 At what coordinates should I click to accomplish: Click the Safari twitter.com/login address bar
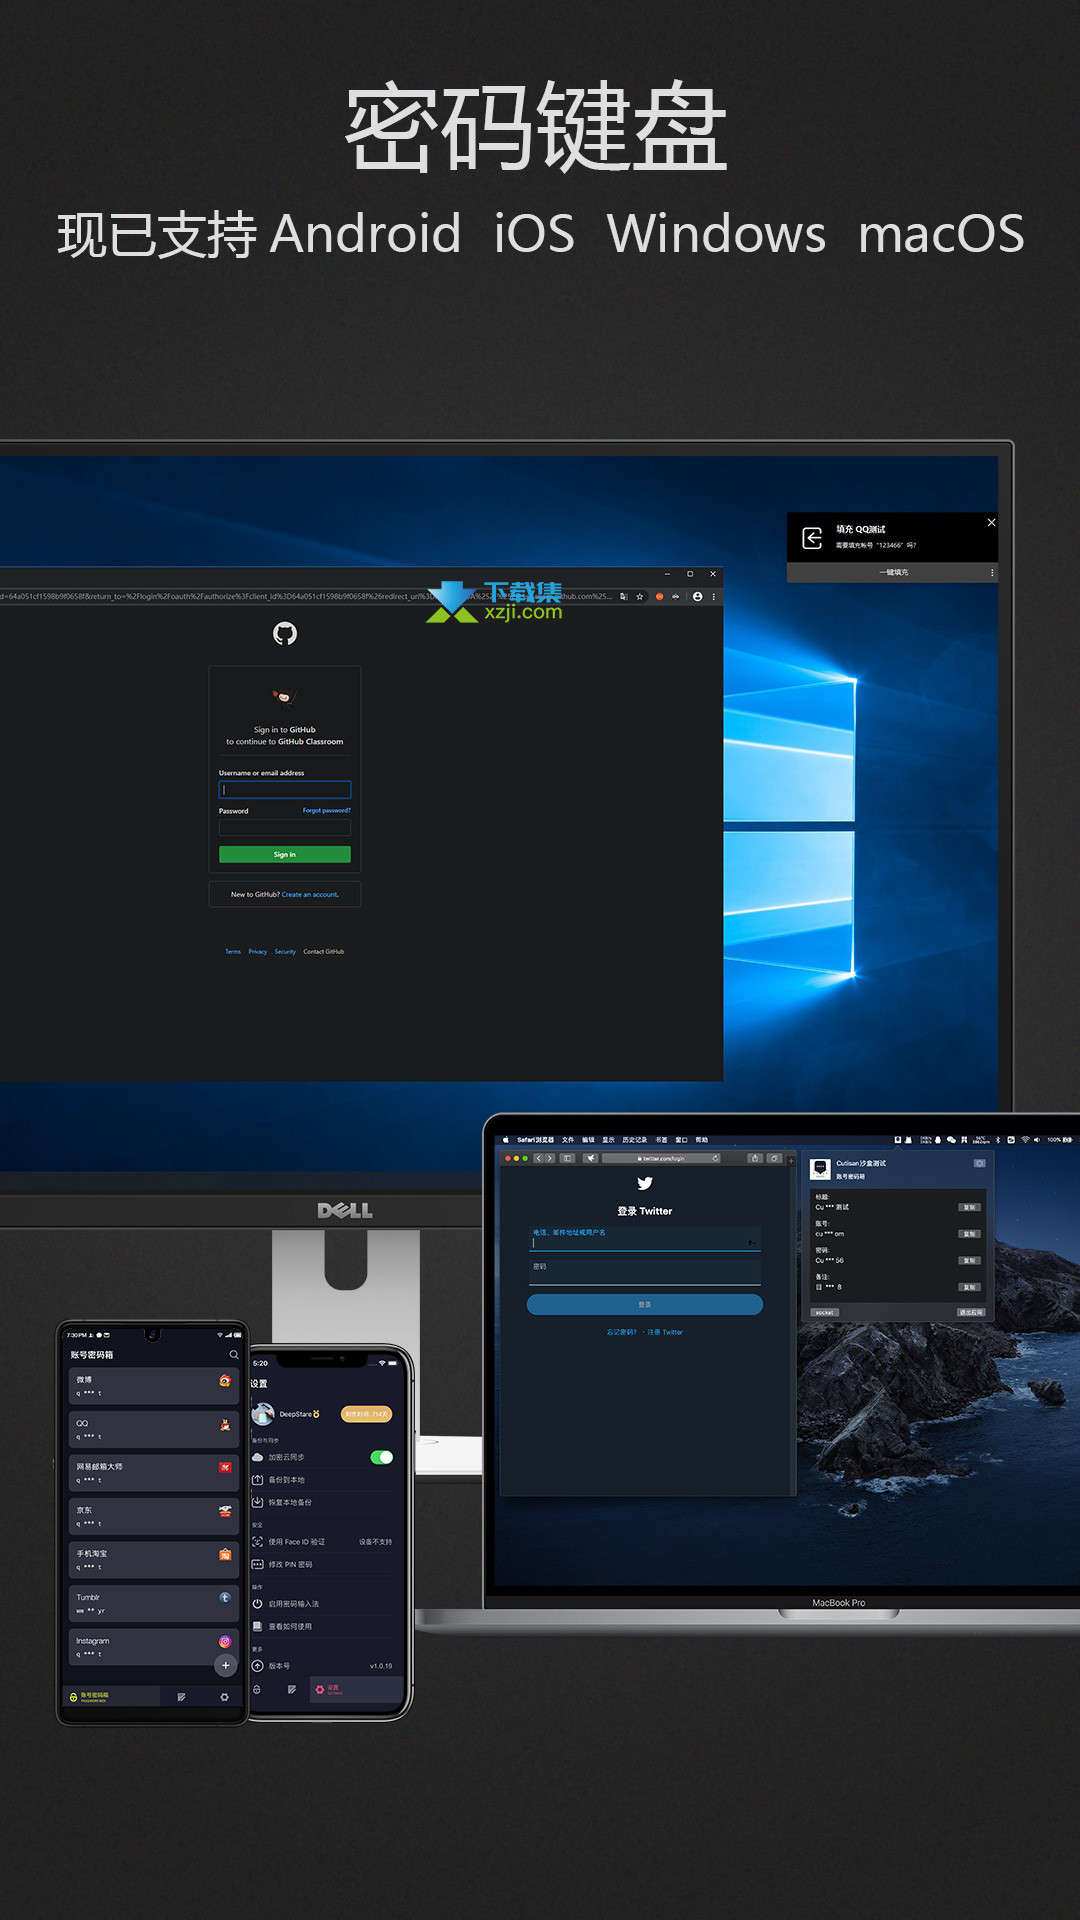tap(663, 1158)
